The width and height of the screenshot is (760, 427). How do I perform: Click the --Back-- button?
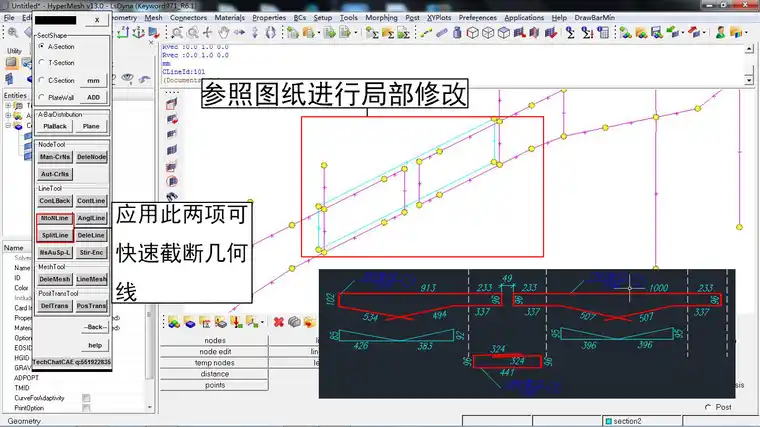pyautogui.click(x=95, y=327)
